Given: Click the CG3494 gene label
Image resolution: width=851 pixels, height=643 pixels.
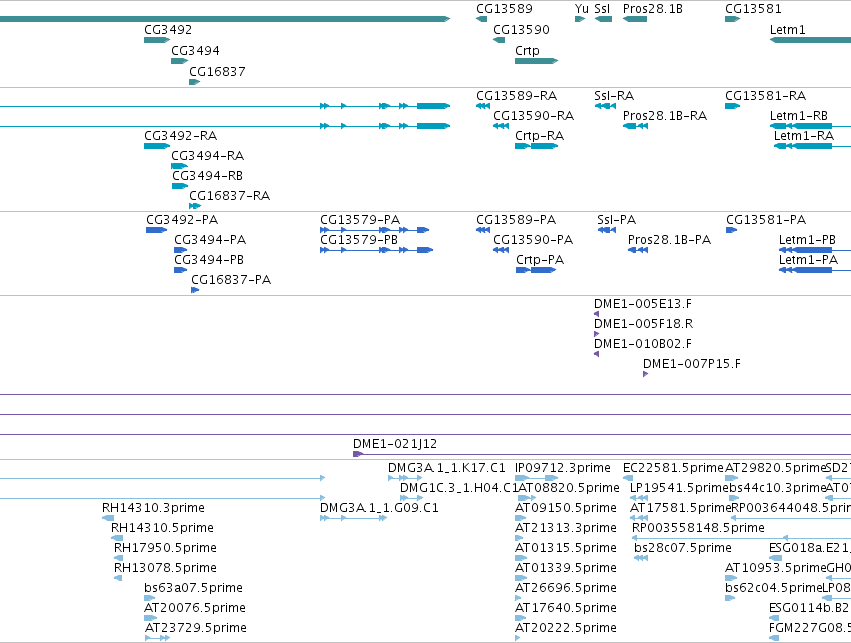Looking at the screenshot, I should [x=195, y=50].
